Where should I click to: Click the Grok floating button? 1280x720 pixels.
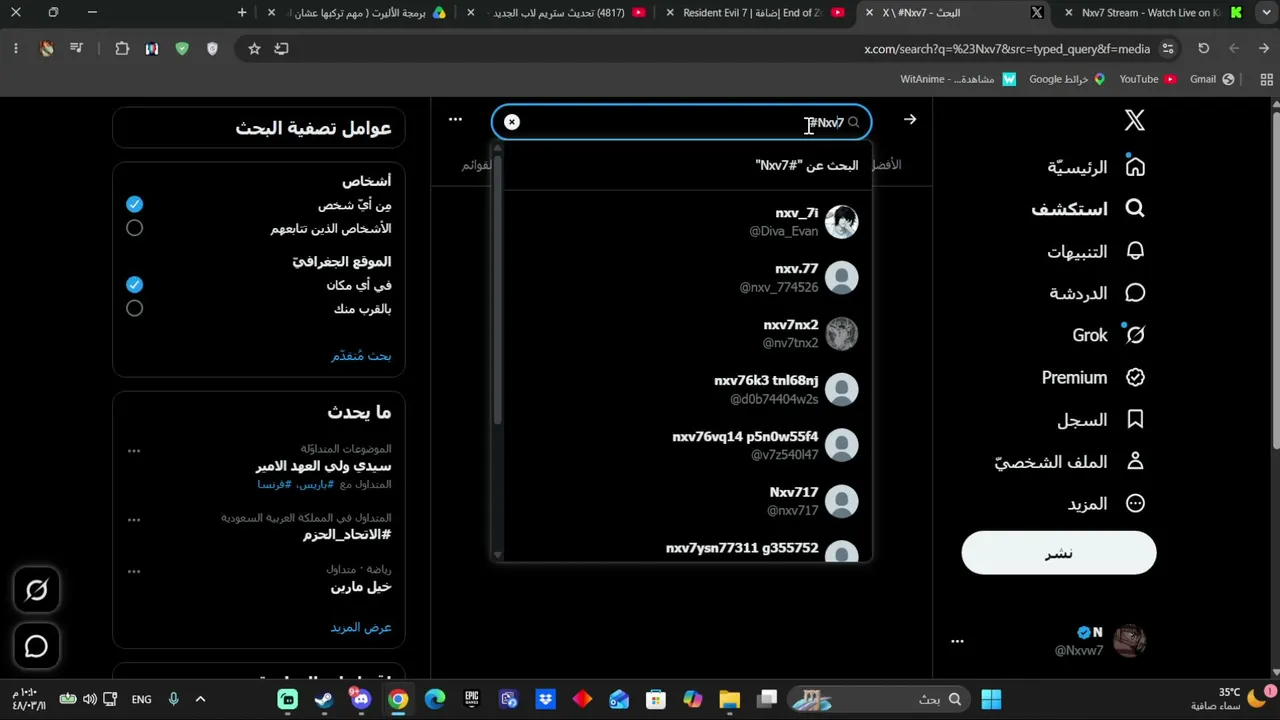point(36,591)
